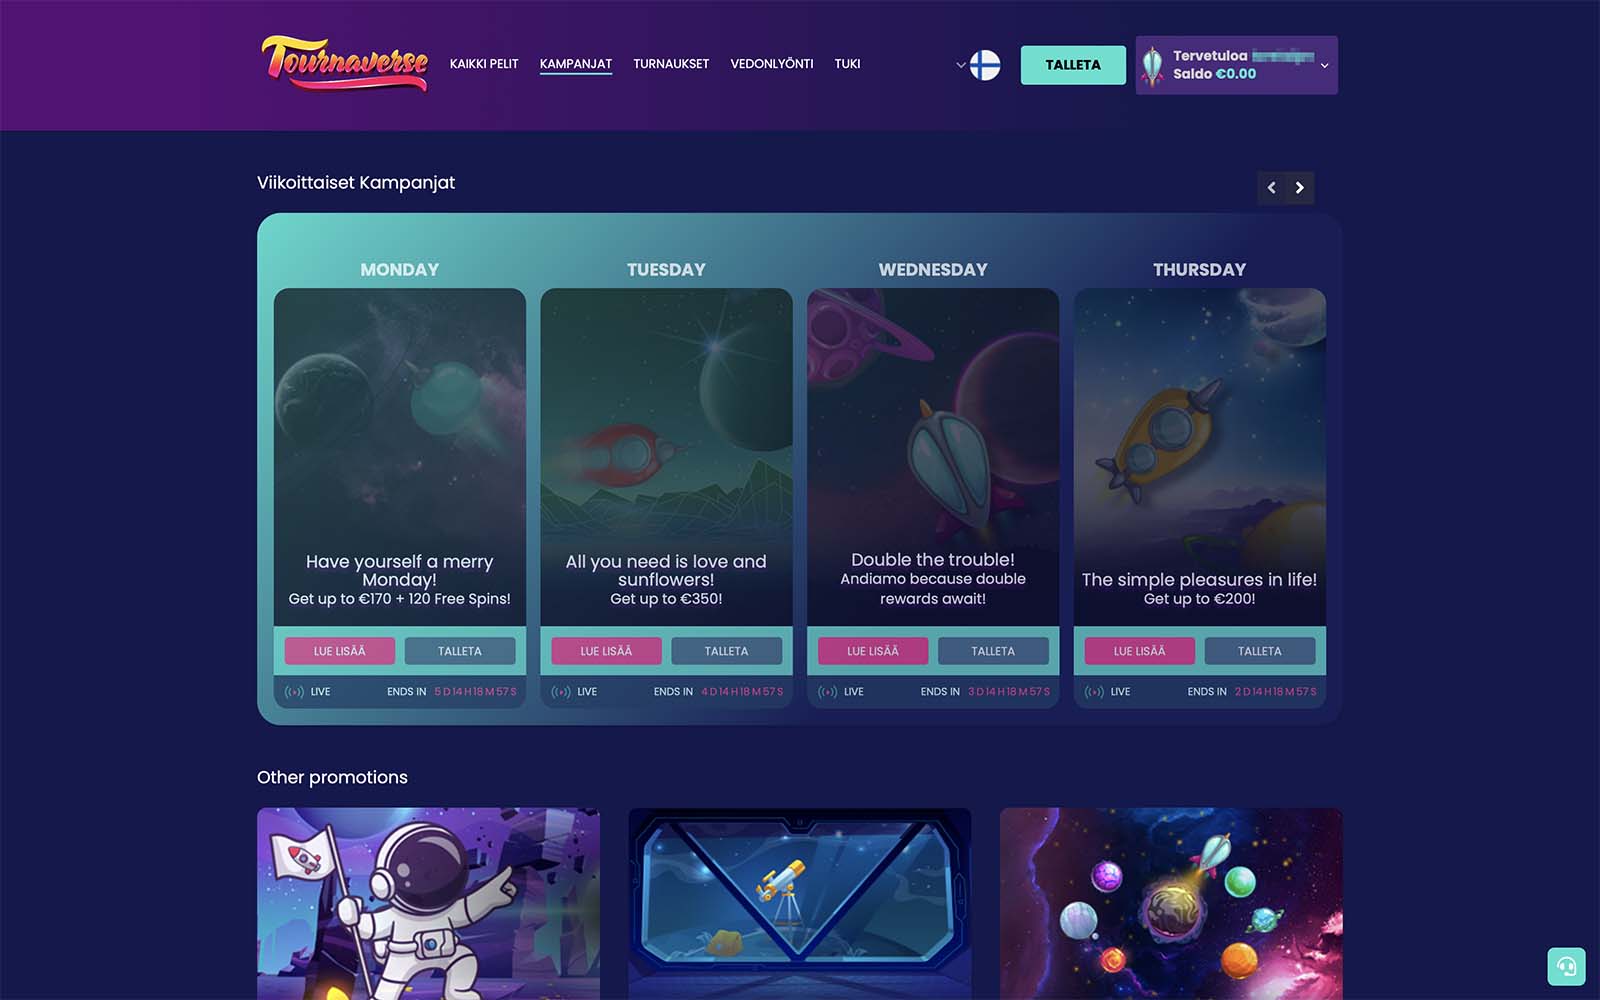This screenshot has width=1600, height=1000.
Task: Open the live chat support icon
Action: click(1566, 966)
